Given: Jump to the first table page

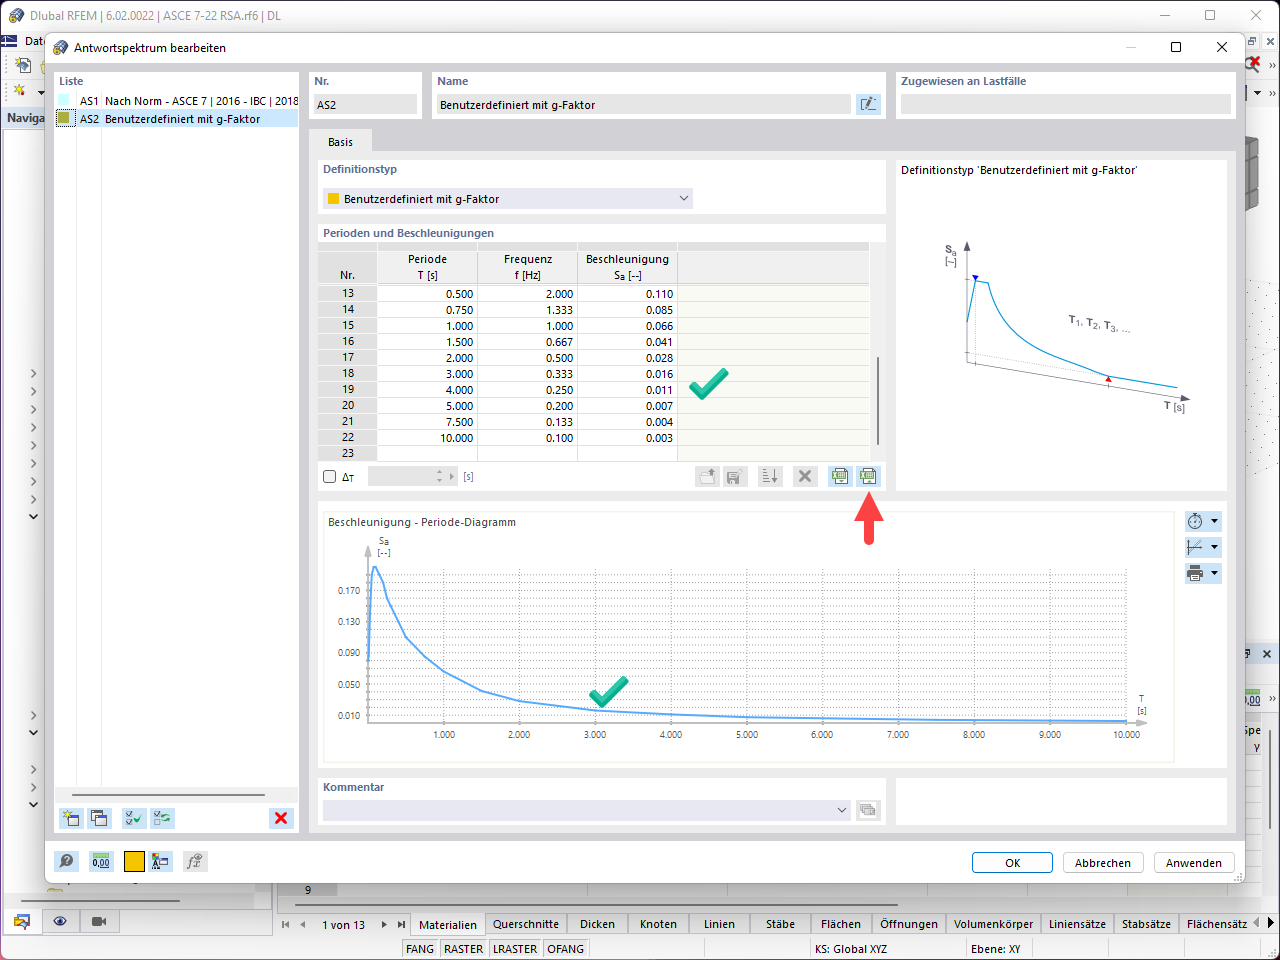Looking at the screenshot, I should click(285, 924).
